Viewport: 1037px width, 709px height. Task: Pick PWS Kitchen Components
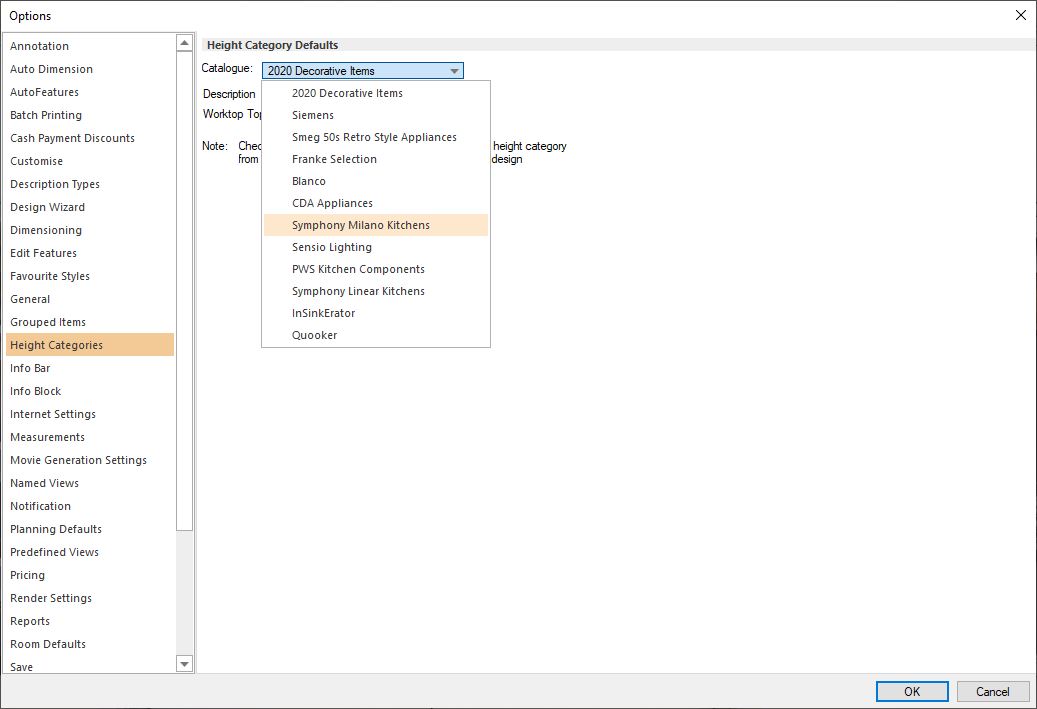[x=376, y=269]
